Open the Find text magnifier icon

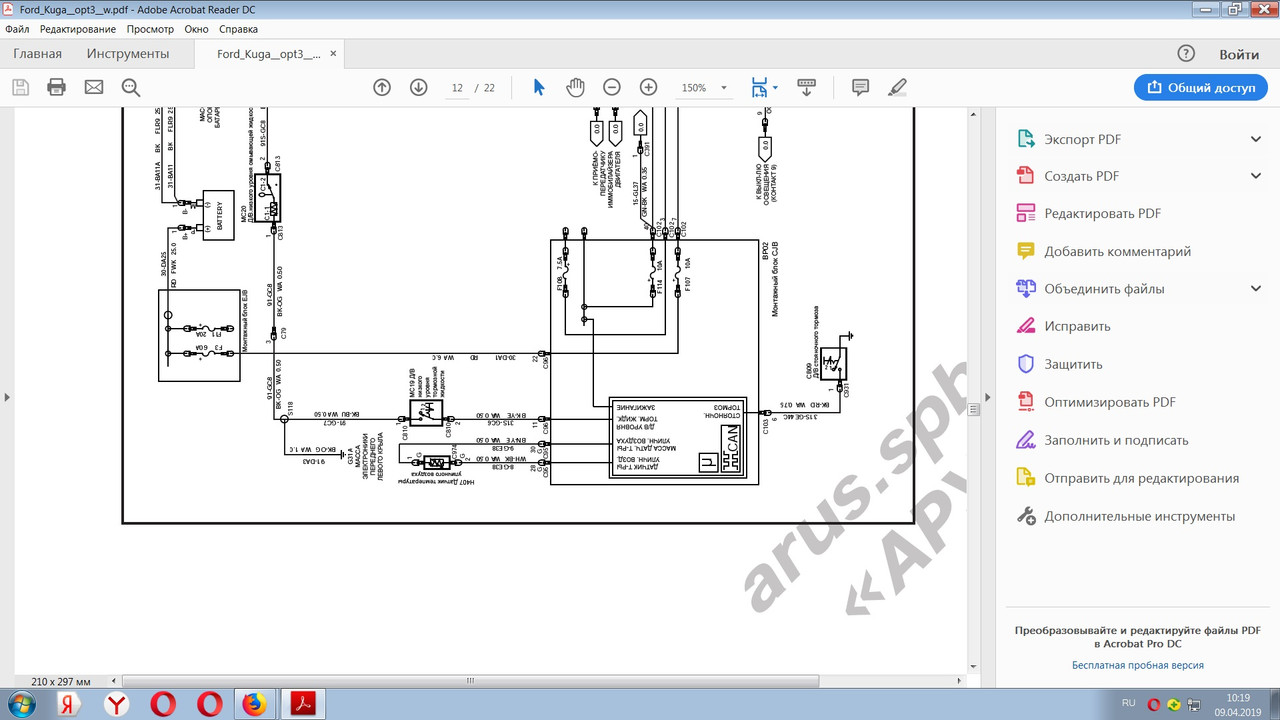click(x=131, y=87)
